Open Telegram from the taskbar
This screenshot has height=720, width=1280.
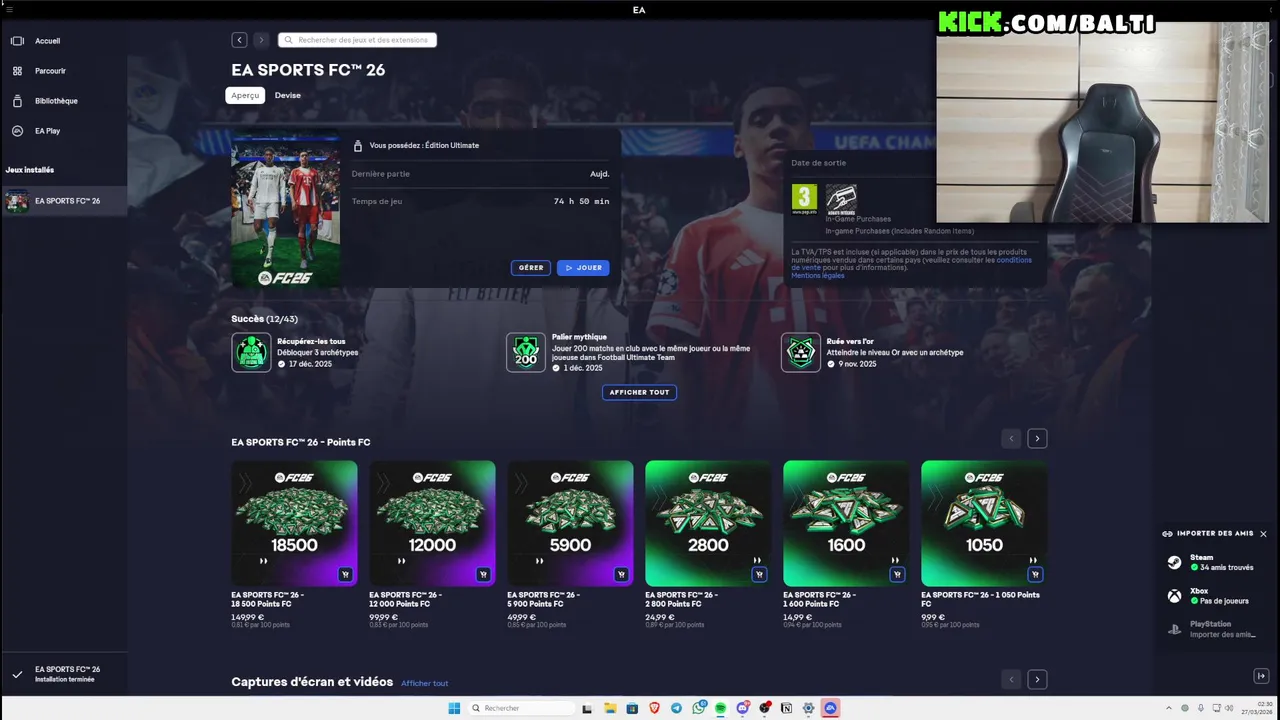[x=676, y=708]
